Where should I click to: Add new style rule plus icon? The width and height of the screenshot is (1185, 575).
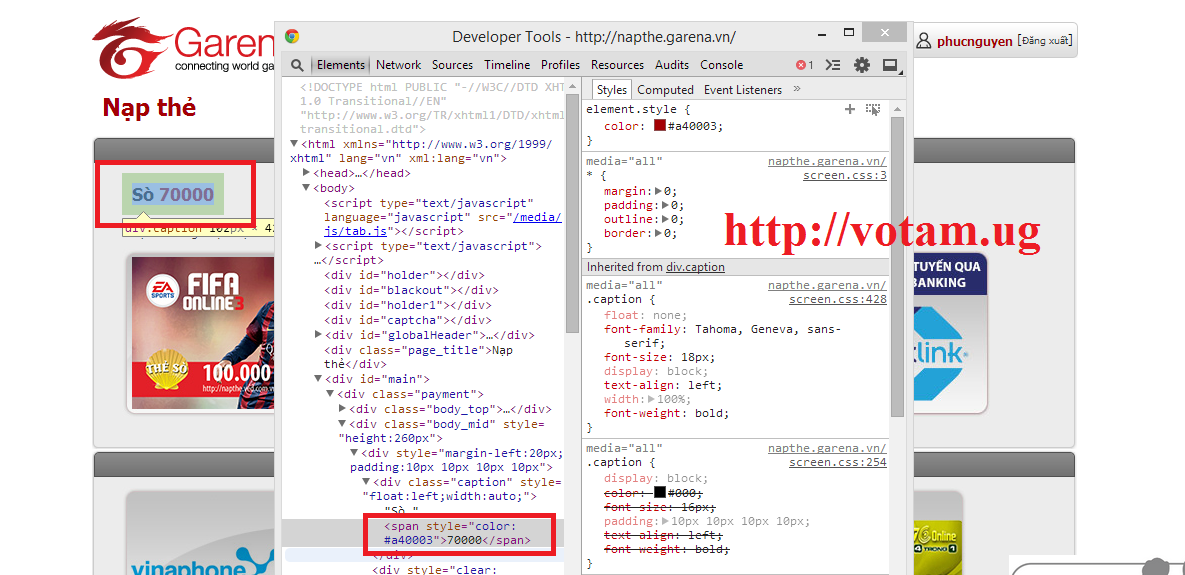click(849, 110)
